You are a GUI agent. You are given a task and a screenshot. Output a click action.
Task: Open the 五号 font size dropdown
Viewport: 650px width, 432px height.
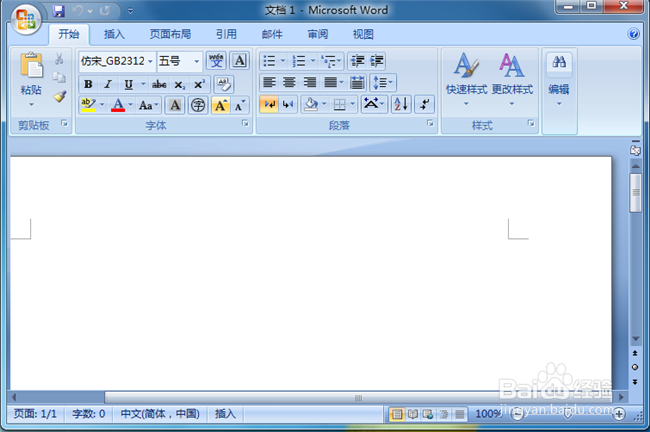coord(197,61)
